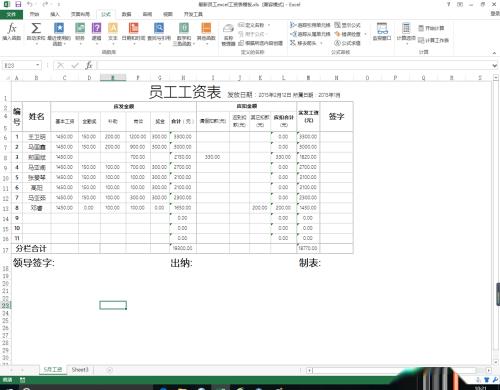Switch to the Sheet3 worksheet tab
Viewport: 500px width, 390px height.
tap(80, 370)
